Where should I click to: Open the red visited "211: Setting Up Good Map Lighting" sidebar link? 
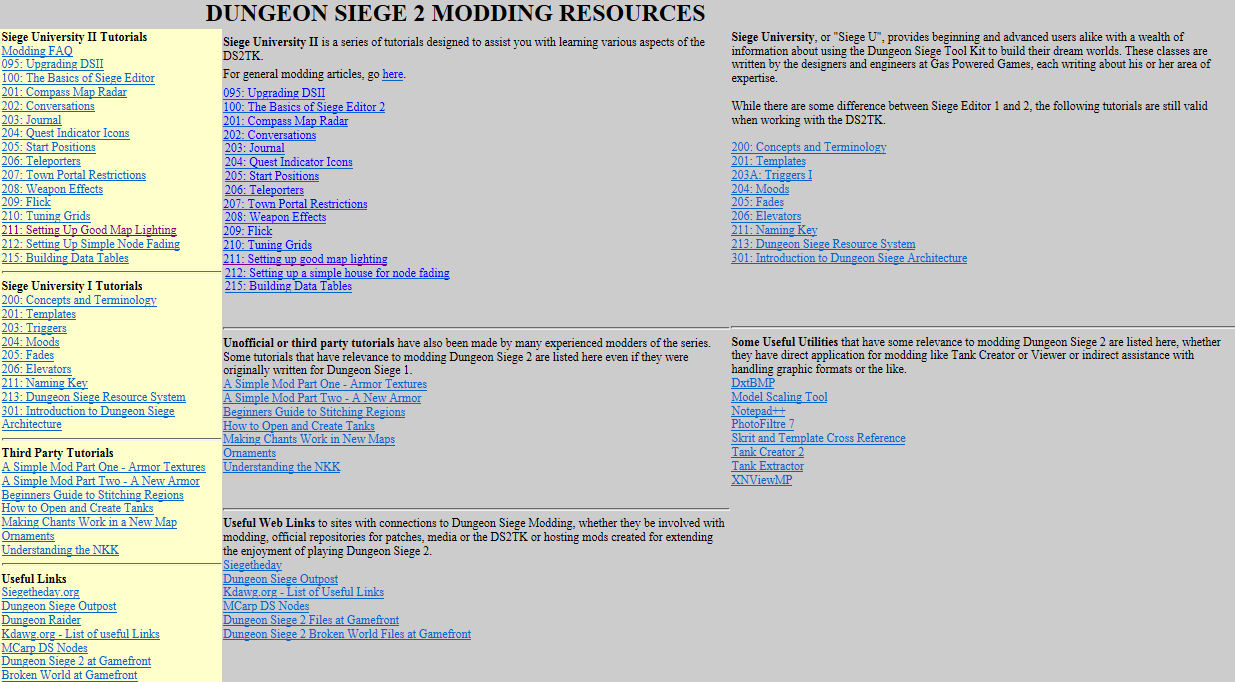coord(89,230)
